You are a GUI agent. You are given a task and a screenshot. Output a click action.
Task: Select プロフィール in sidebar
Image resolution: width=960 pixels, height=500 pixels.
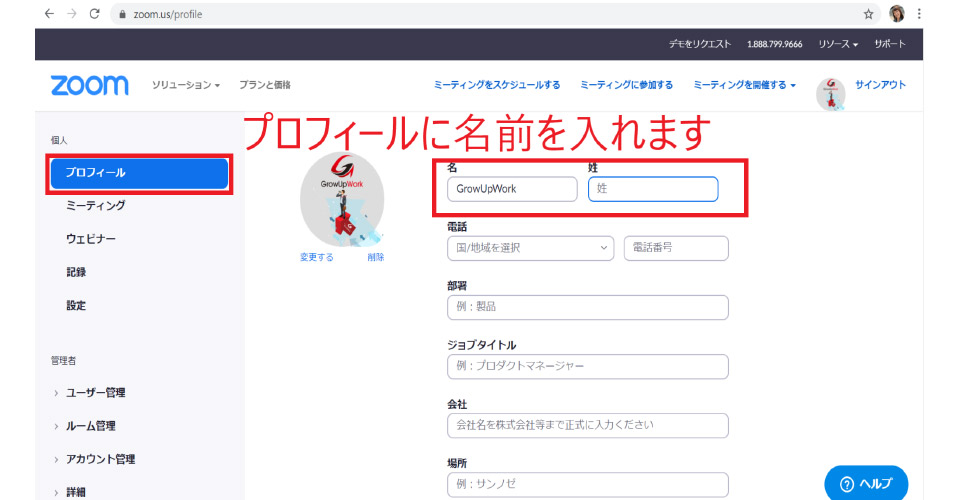140,173
